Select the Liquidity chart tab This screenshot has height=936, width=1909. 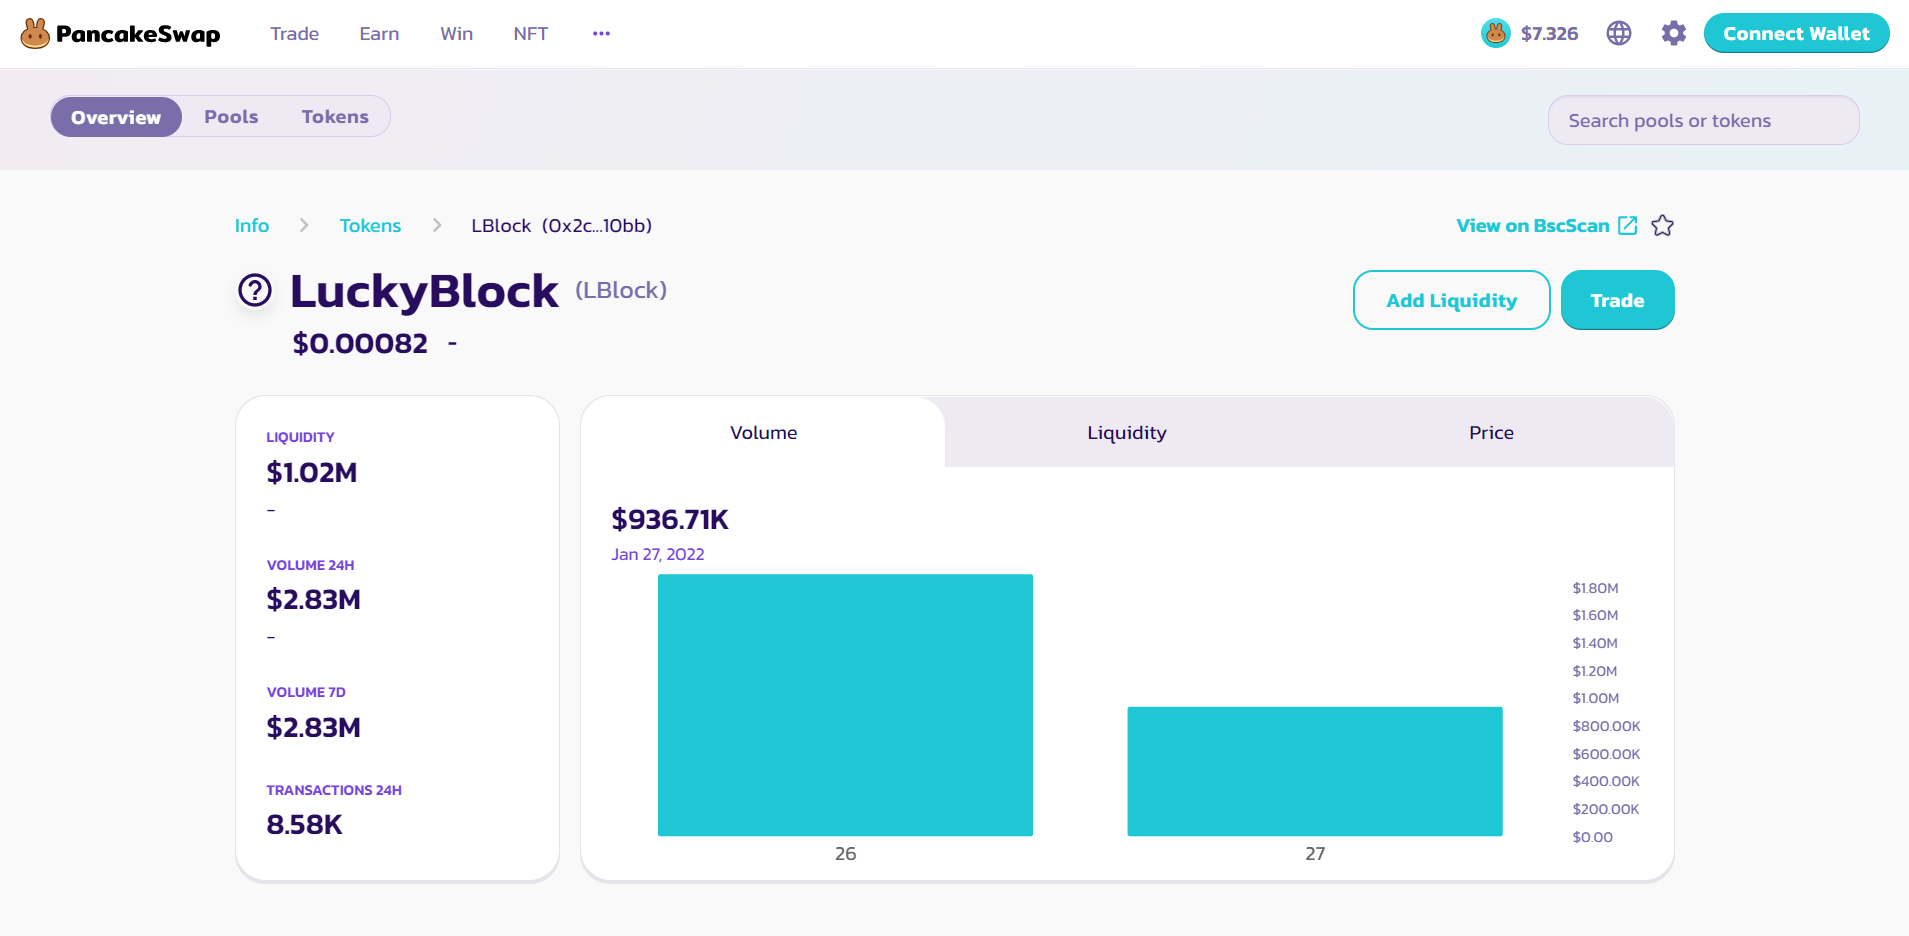[x=1127, y=432]
